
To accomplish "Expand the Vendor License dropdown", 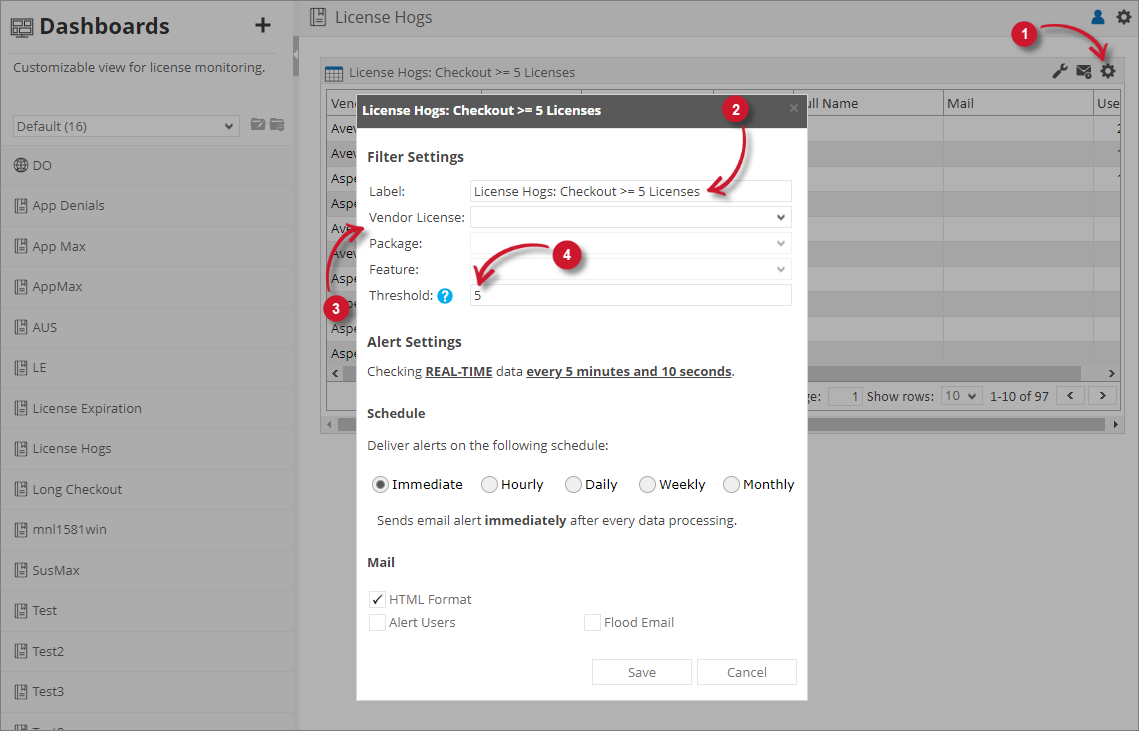I will [x=631, y=217].
